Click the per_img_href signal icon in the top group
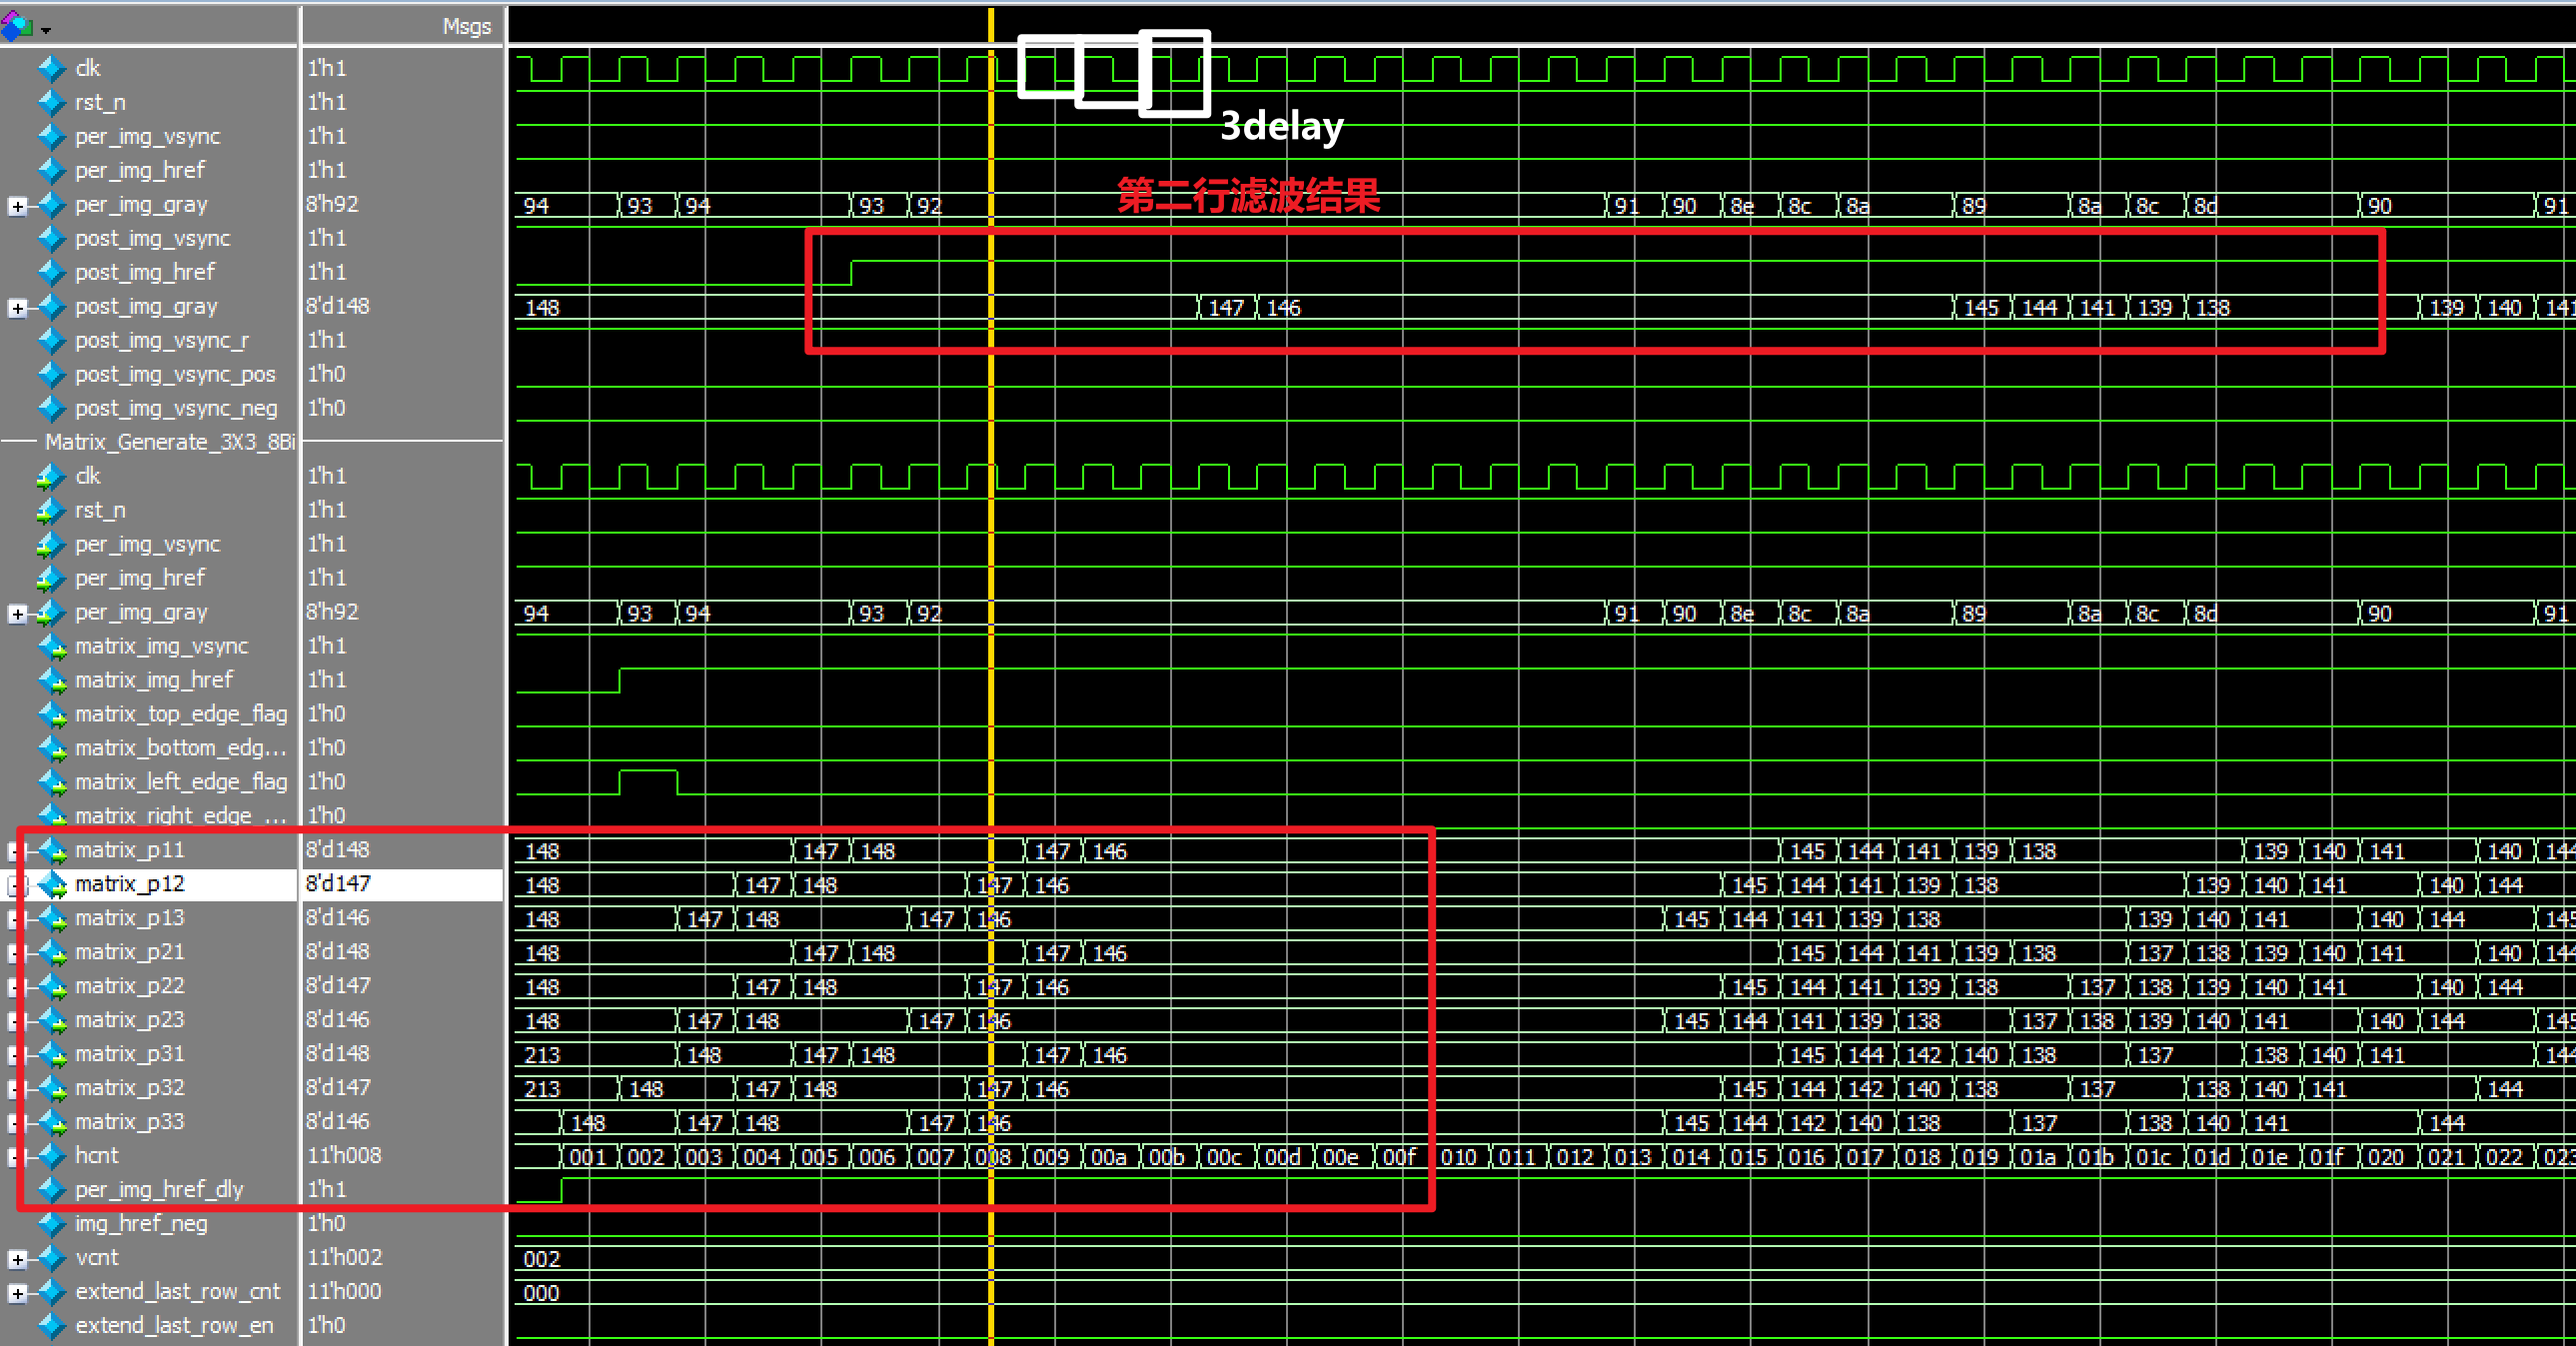 52,170
